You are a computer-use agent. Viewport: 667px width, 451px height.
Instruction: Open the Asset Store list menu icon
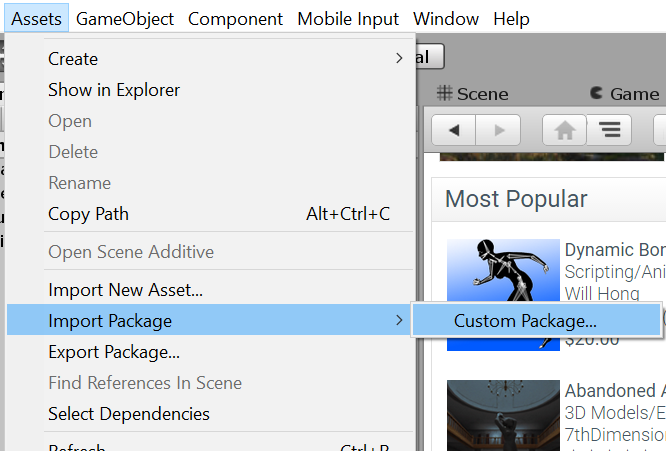tap(609, 130)
